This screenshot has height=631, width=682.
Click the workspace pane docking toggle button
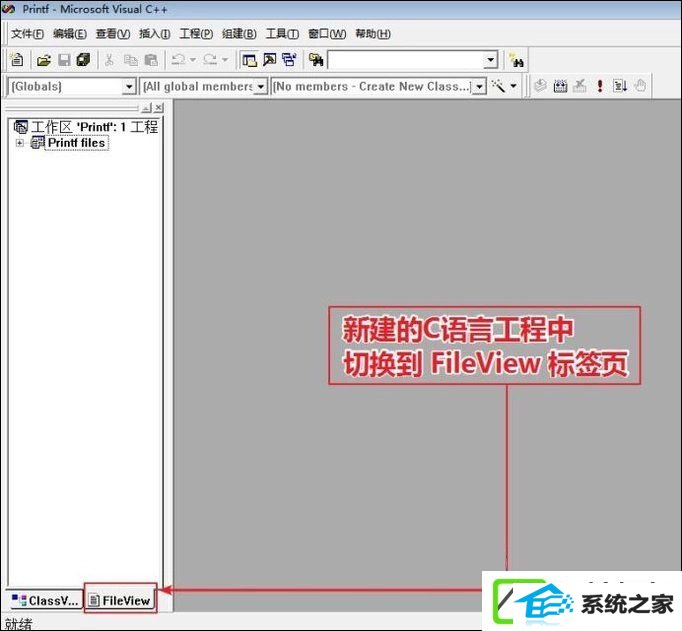tap(147, 107)
